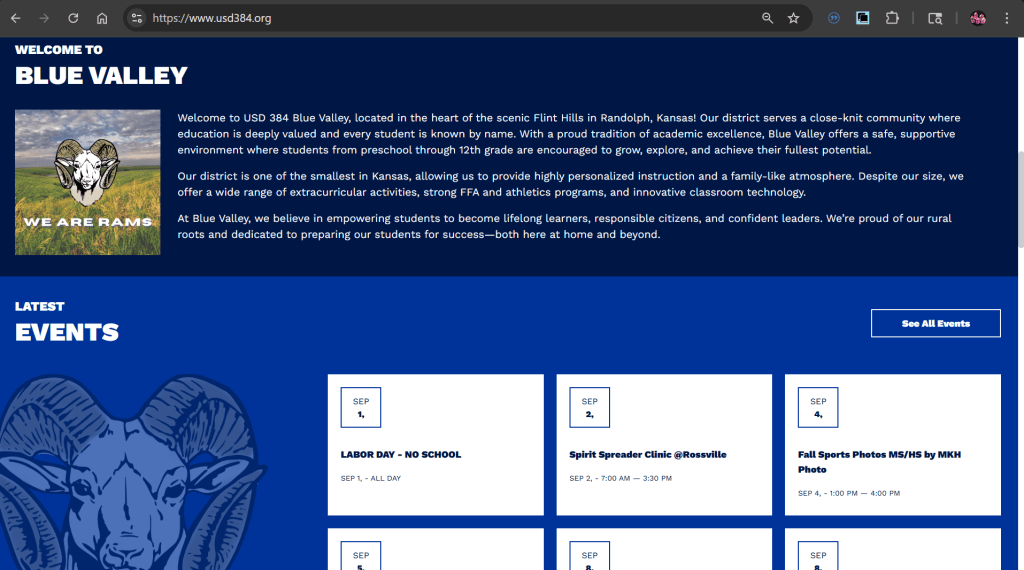Click the We Are Rams image
1024x570 pixels.
tap(88, 182)
